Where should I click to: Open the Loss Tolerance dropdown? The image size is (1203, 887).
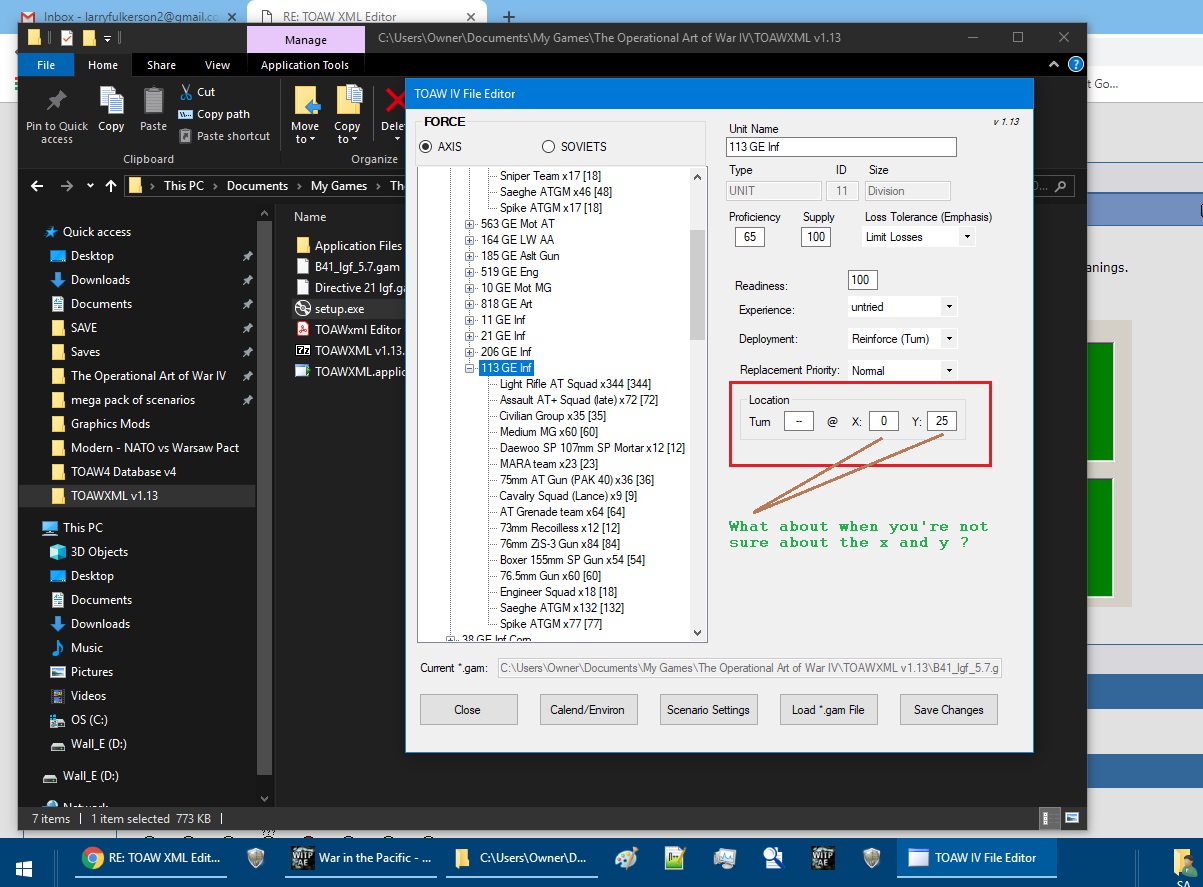tap(966, 237)
